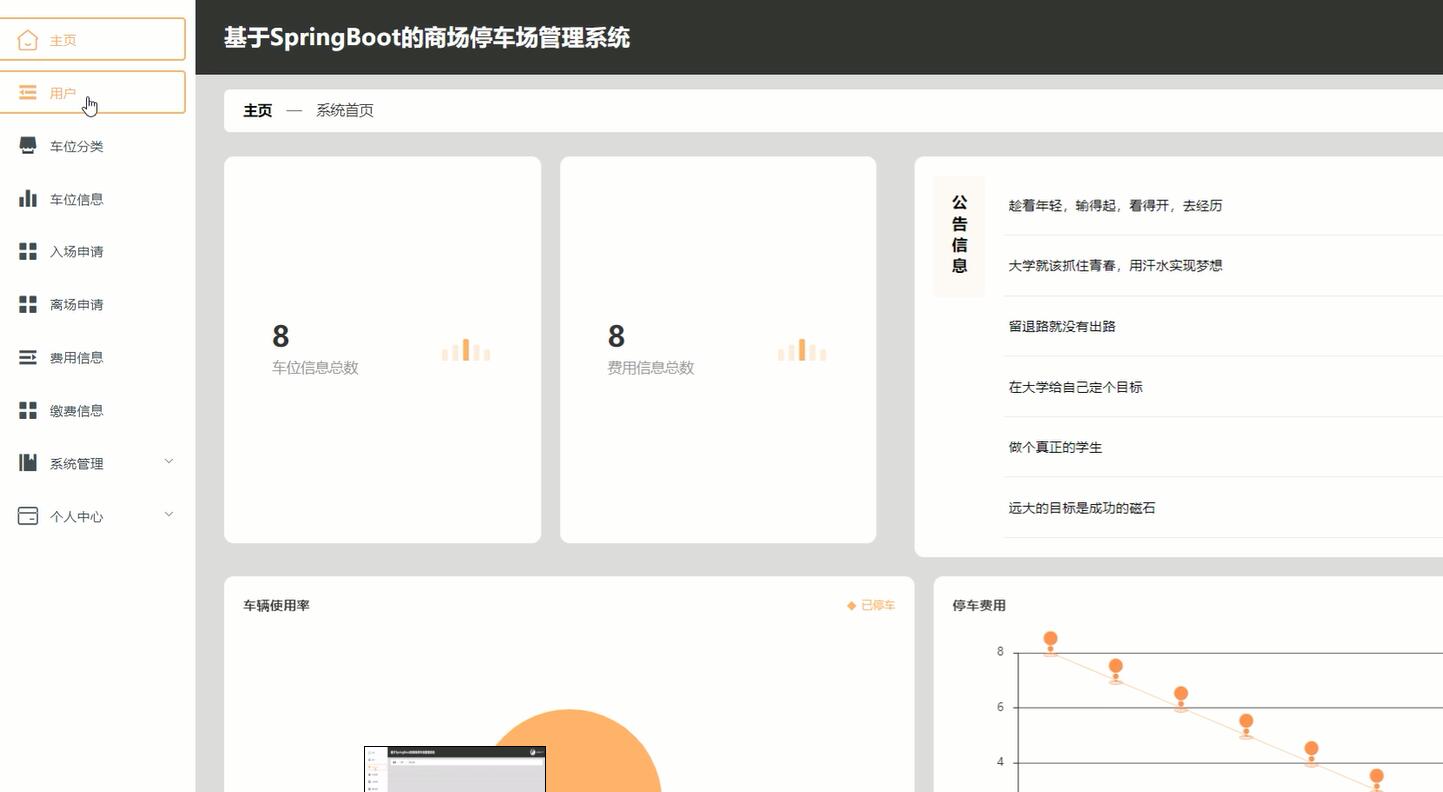Select the 主页 home icon in sidebar
The width and height of the screenshot is (1443, 792).
tap(27, 39)
